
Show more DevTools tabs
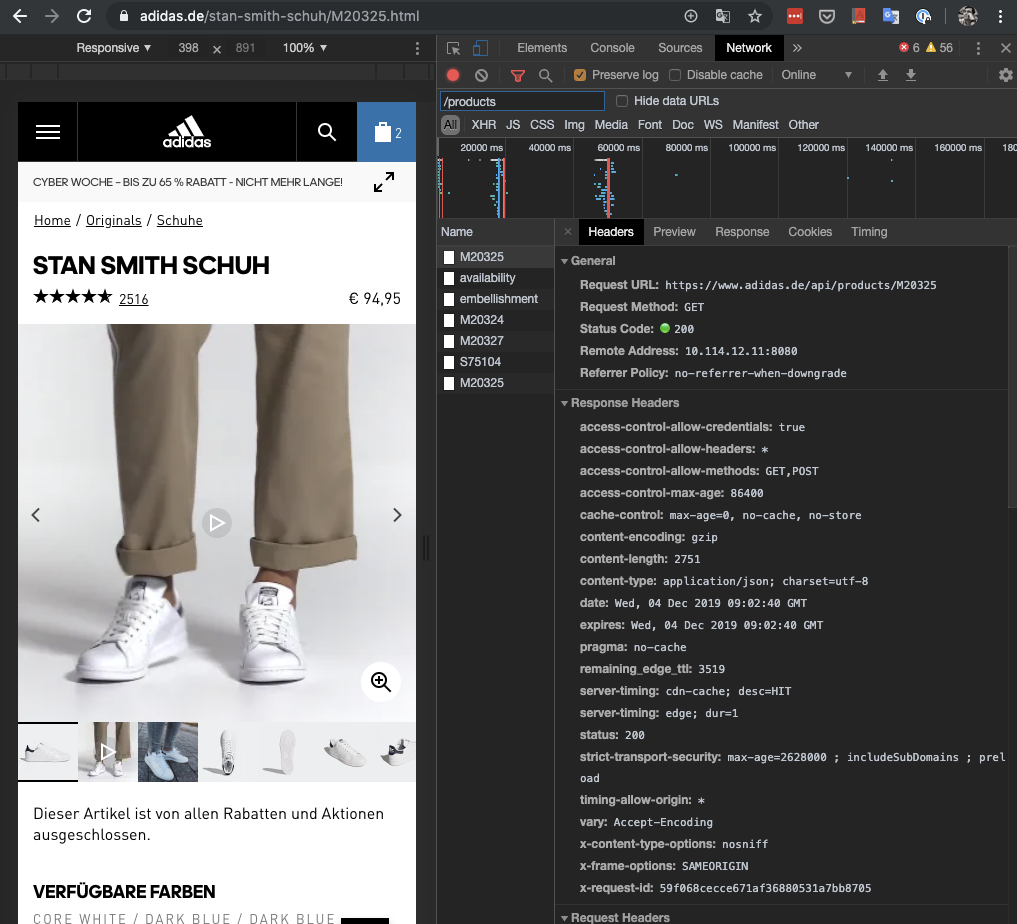[x=797, y=48]
